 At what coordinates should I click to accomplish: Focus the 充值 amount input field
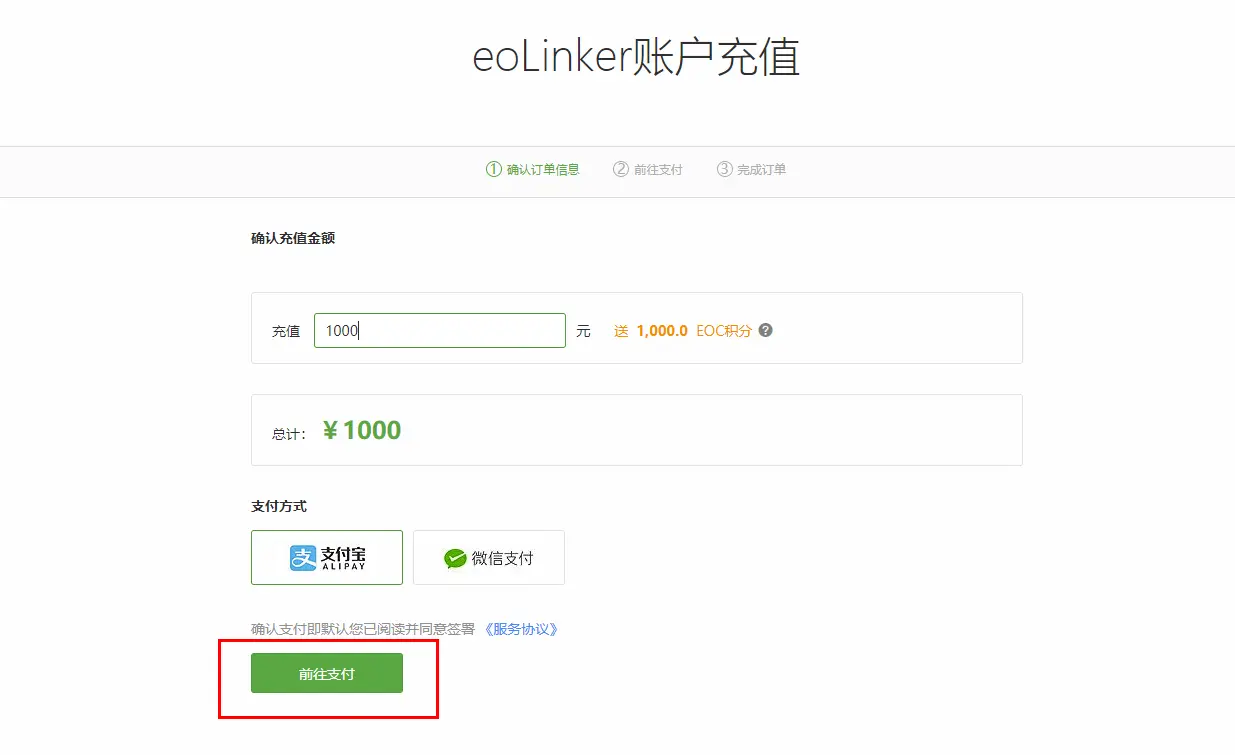(440, 330)
